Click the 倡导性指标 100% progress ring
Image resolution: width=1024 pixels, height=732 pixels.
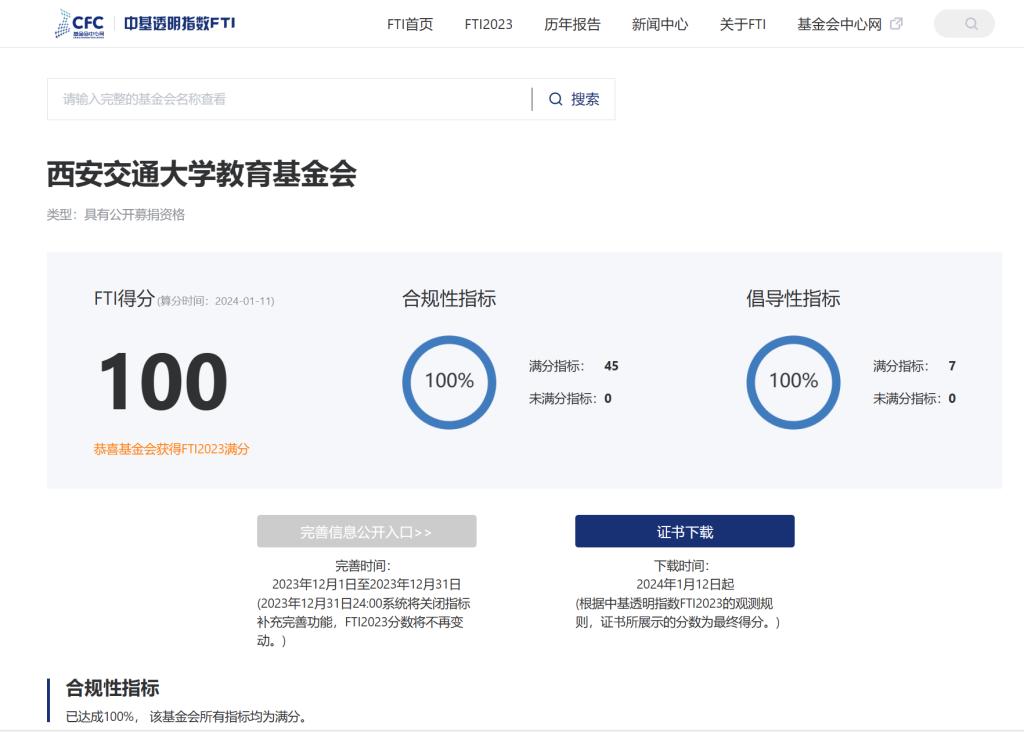(793, 381)
